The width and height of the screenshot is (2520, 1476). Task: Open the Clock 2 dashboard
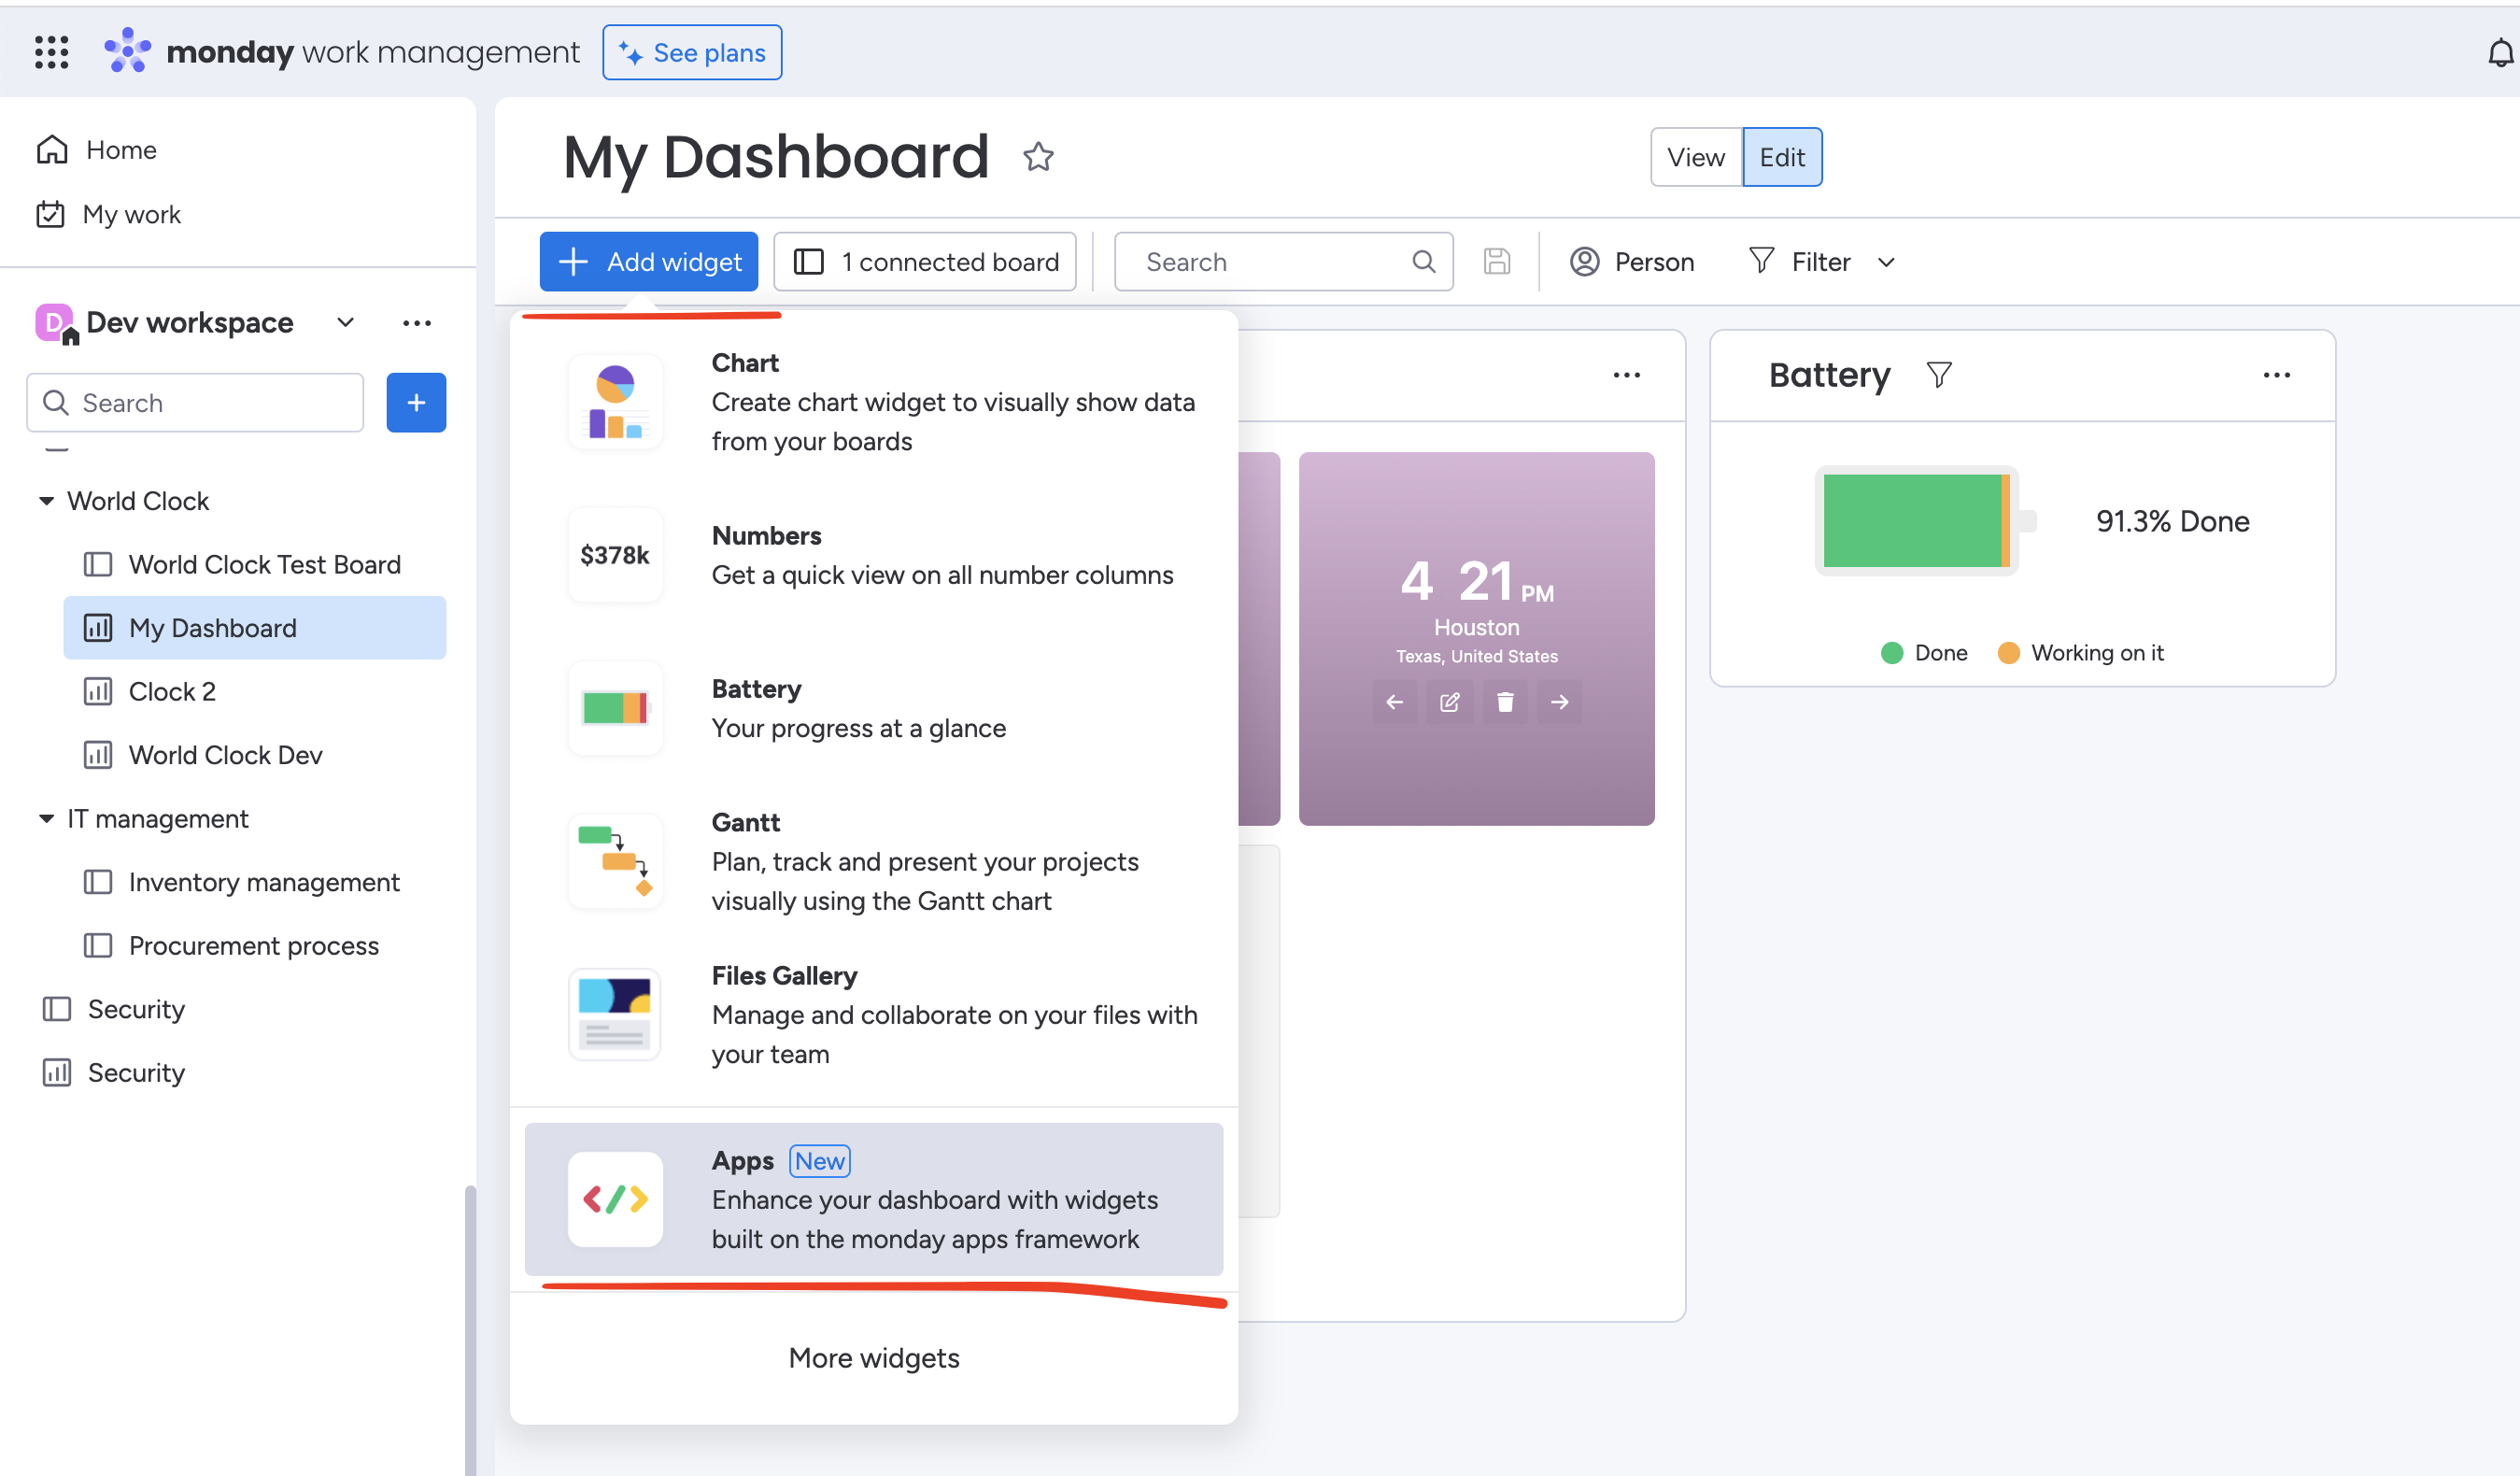coord(255,692)
